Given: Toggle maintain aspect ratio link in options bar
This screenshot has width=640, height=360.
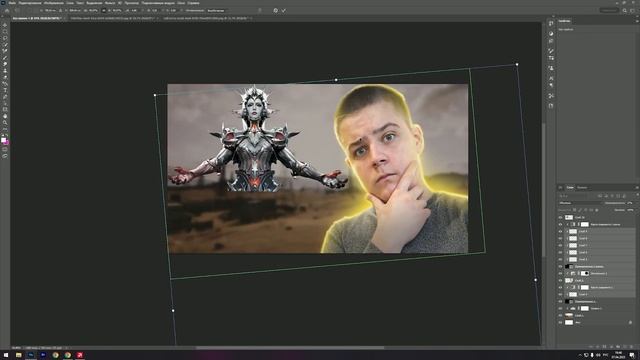Looking at the screenshot, I should tap(104, 11).
